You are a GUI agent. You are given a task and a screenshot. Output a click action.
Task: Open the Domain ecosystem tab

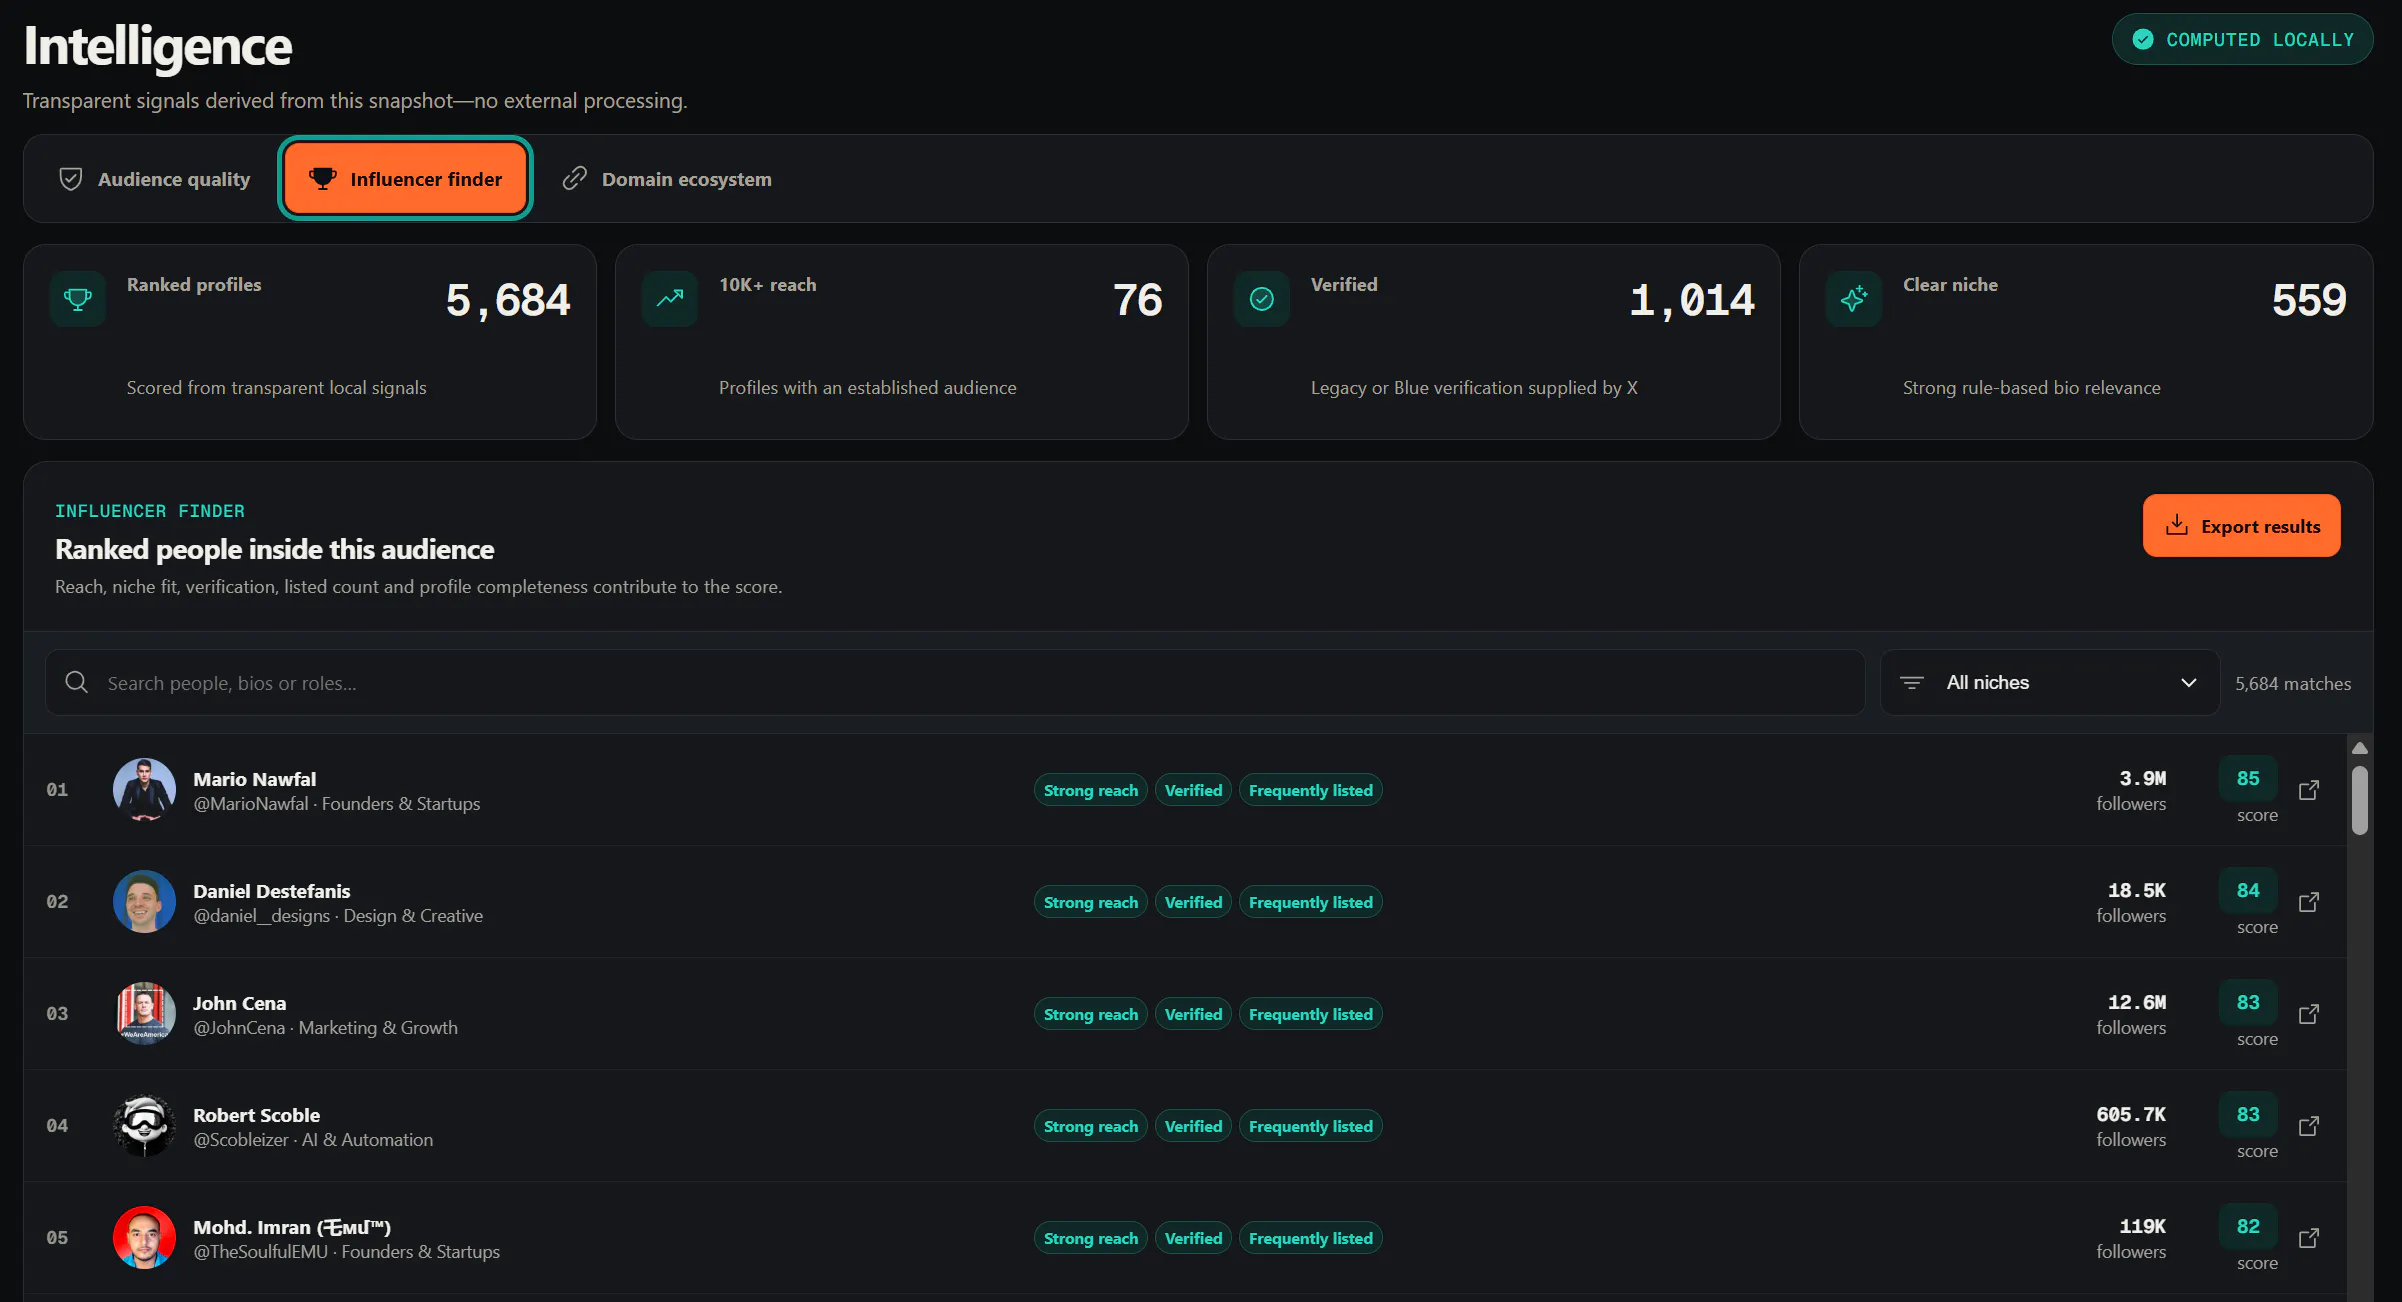click(667, 179)
